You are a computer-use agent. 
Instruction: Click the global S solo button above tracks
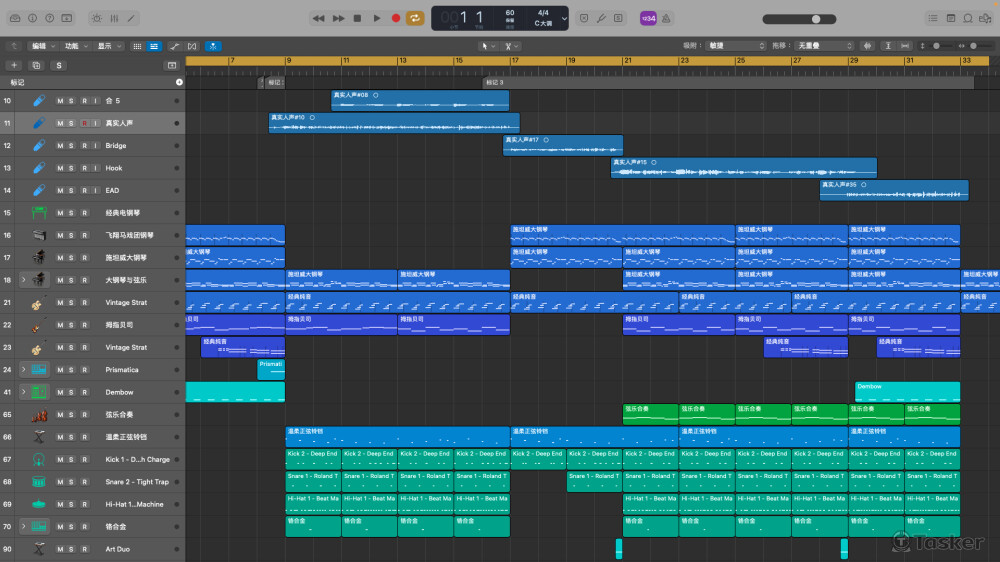coord(59,65)
